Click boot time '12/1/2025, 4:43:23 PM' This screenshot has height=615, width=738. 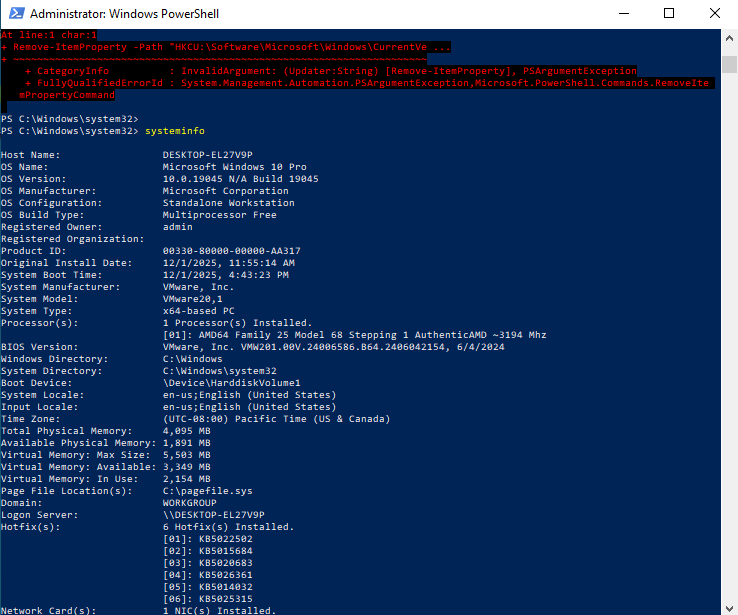pyautogui.click(x=225, y=275)
